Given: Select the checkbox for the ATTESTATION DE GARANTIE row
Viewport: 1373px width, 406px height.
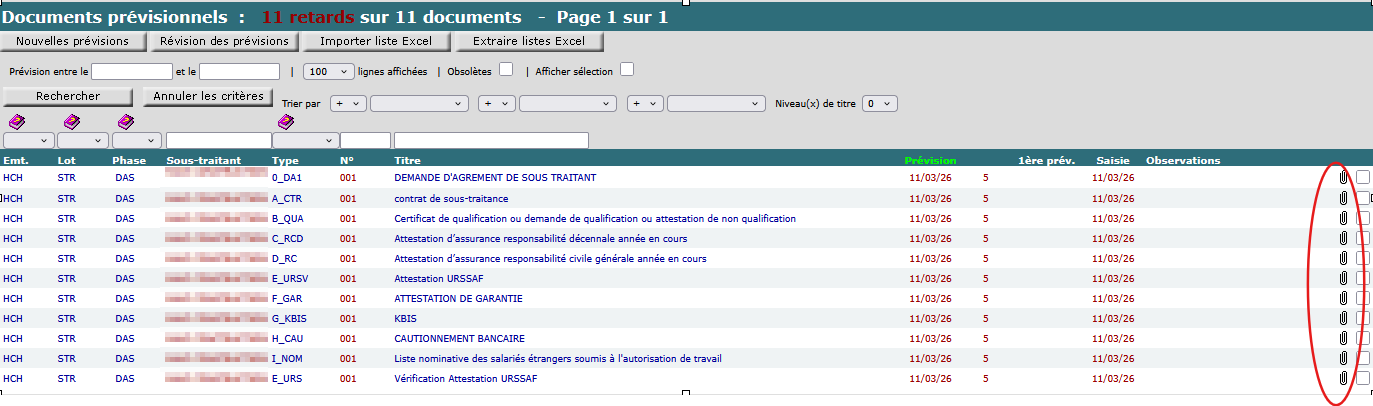Looking at the screenshot, I should pos(1363,298).
